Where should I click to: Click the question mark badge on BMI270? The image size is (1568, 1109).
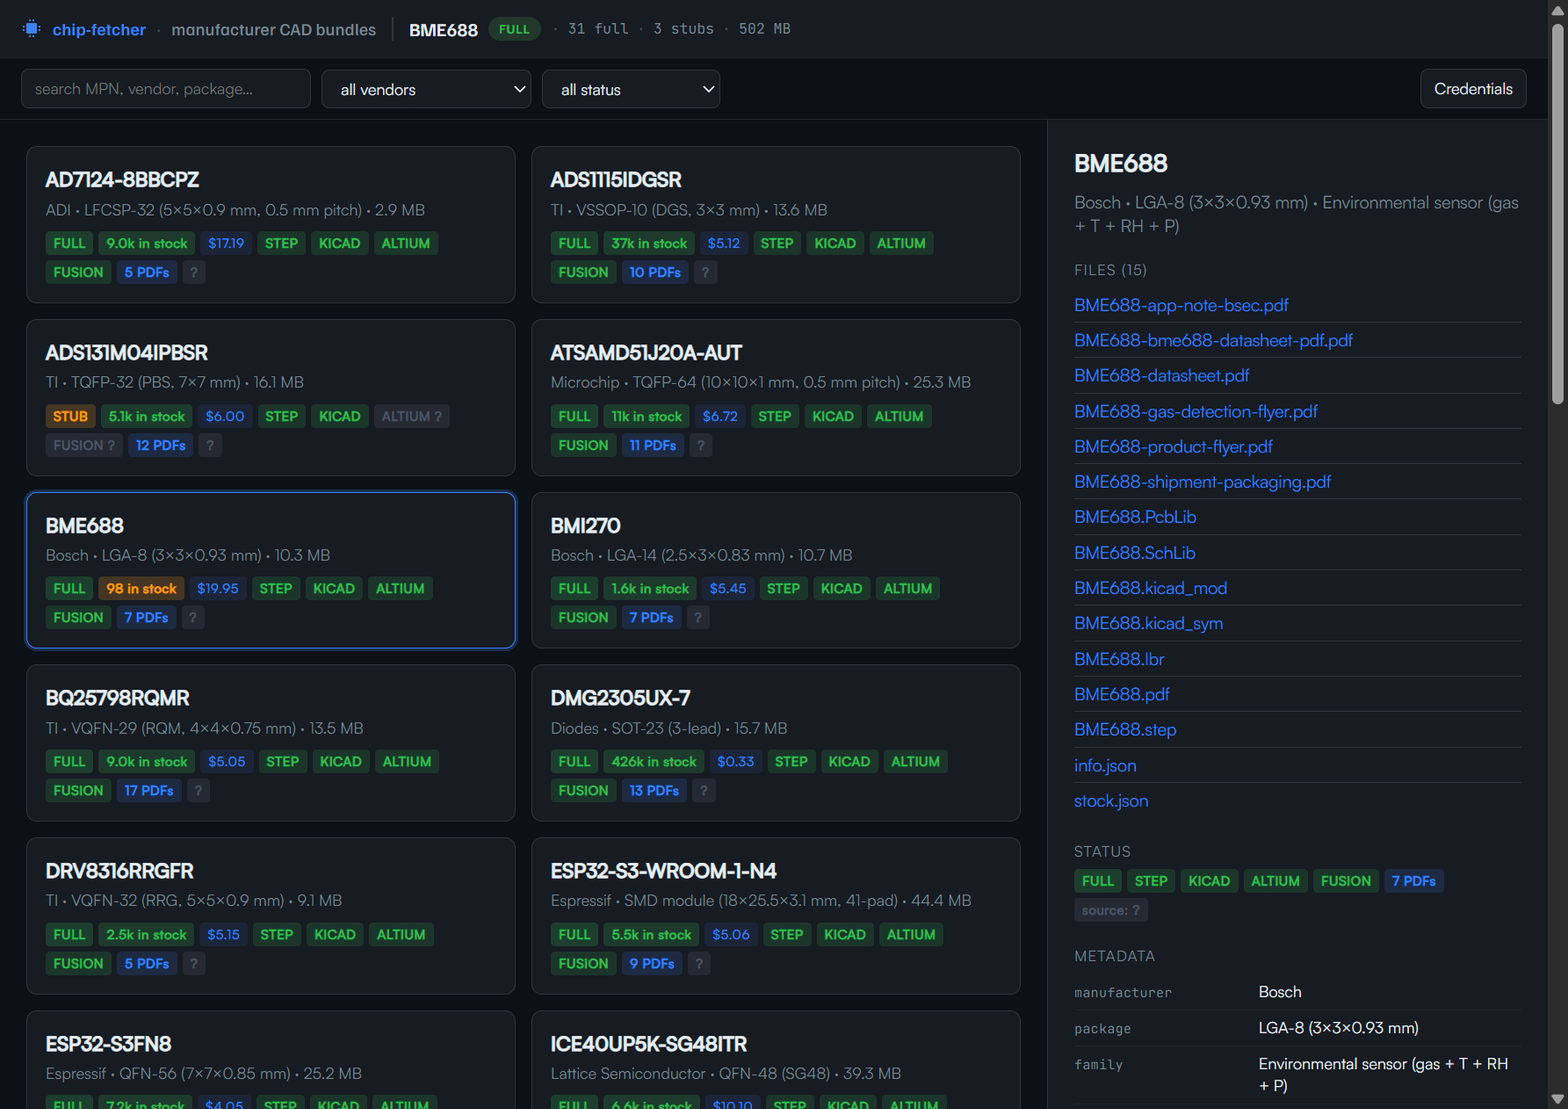pos(698,618)
